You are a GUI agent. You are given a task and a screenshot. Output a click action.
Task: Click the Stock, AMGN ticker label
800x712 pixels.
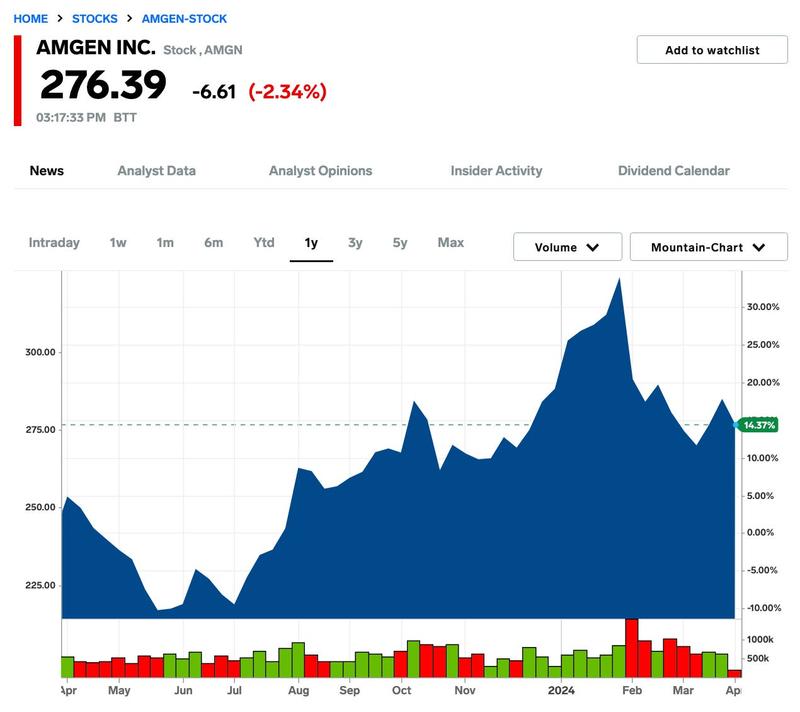(x=203, y=50)
